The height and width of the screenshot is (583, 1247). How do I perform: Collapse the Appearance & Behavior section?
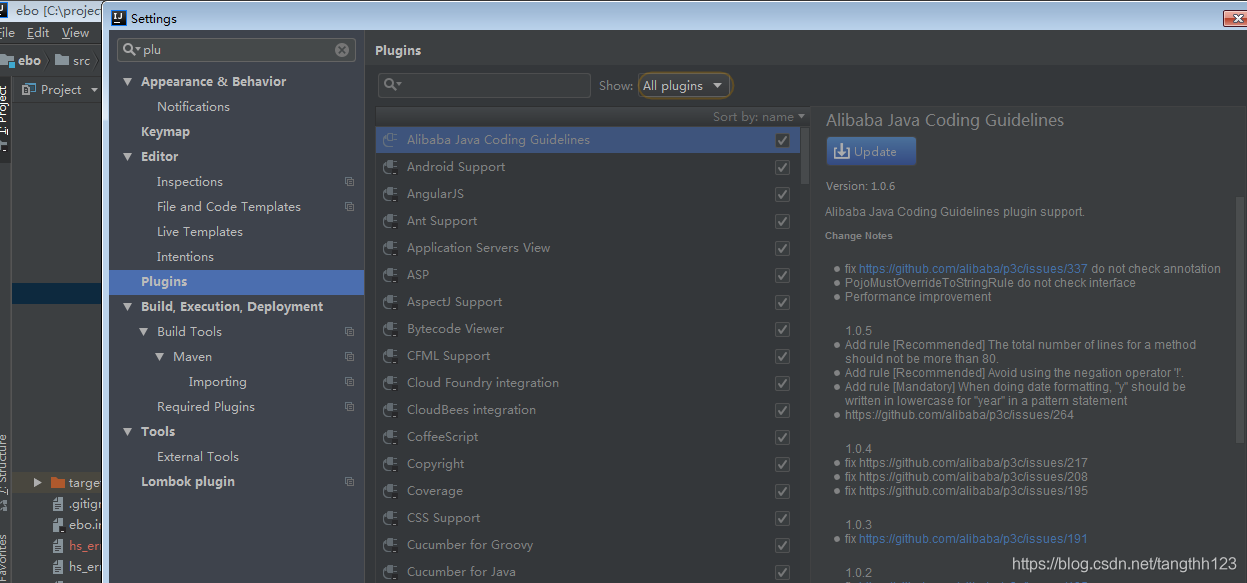[x=128, y=82]
